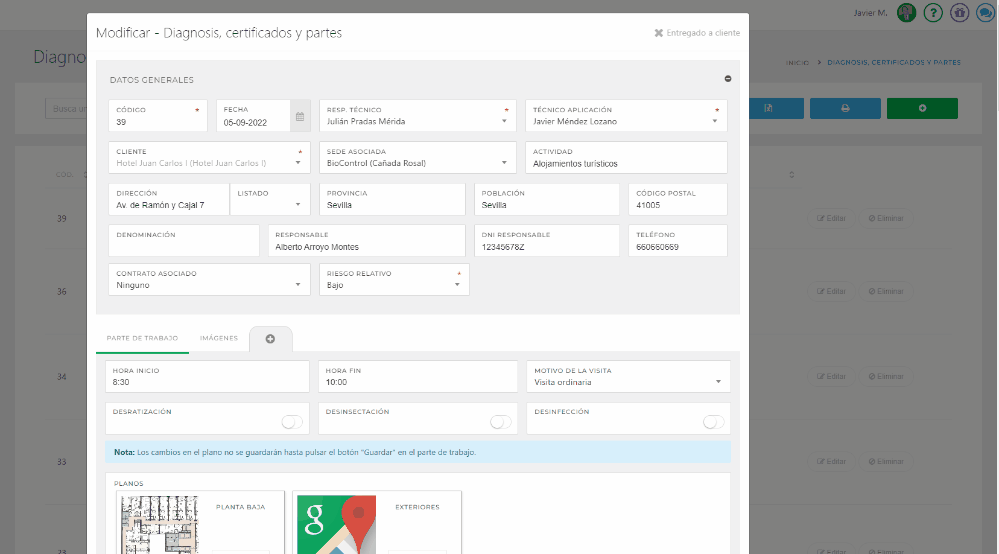Image resolution: width=999 pixels, height=554 pixels.
Task: Open the Resp. Técnico dropdown
Action: pyautogui.click(x=417, y=121)
